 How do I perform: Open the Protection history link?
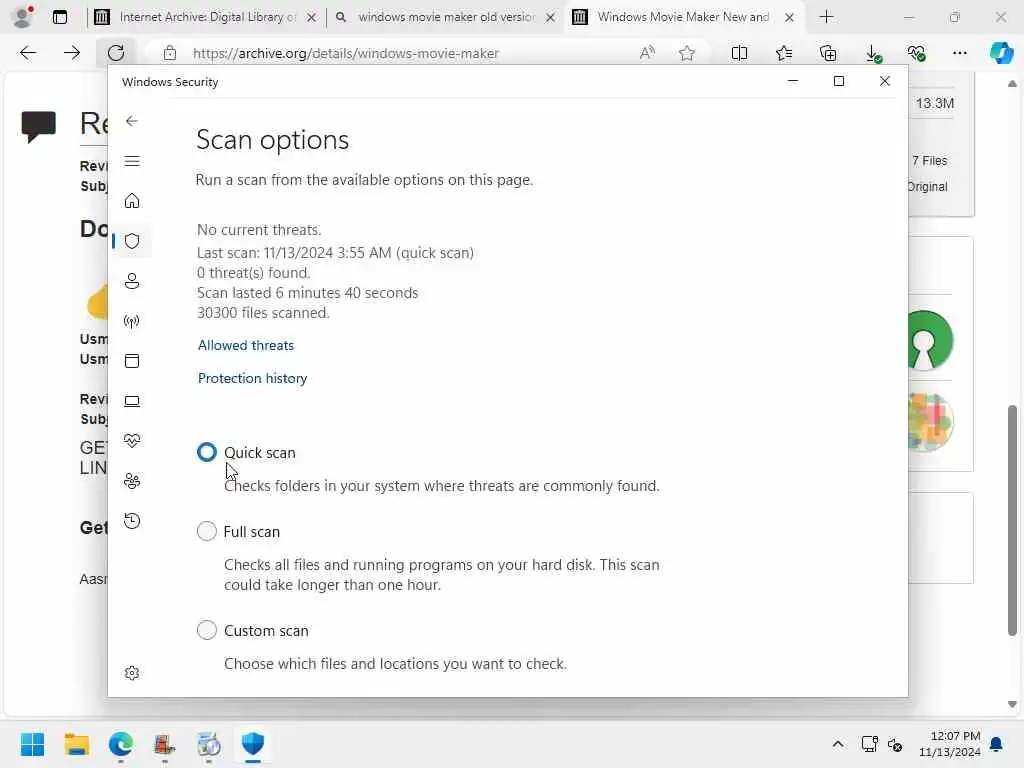coord(252,378)
